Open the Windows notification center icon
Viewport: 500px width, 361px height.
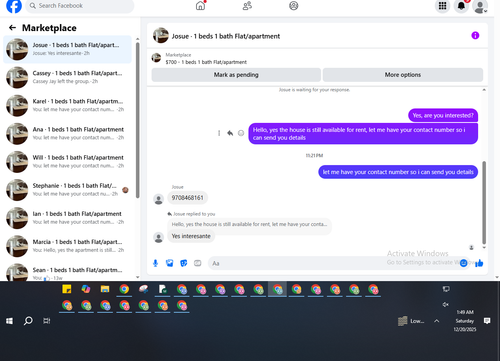click(487, 321)
